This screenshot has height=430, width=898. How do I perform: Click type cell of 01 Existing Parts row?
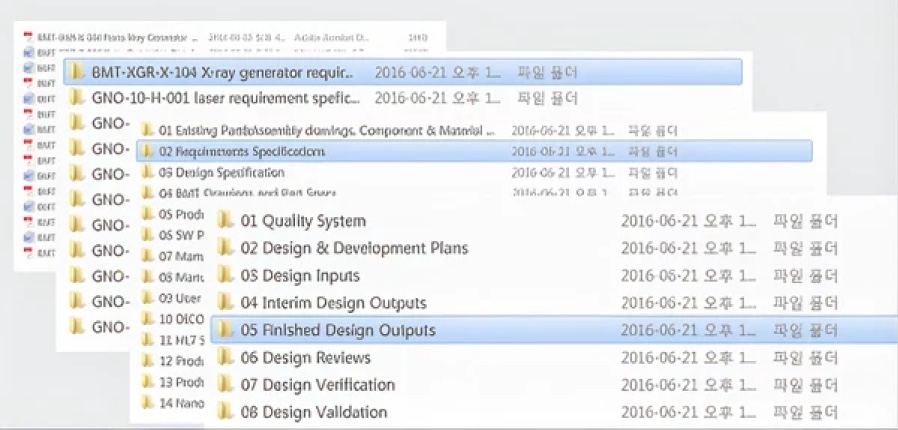[x=653, y=131]
